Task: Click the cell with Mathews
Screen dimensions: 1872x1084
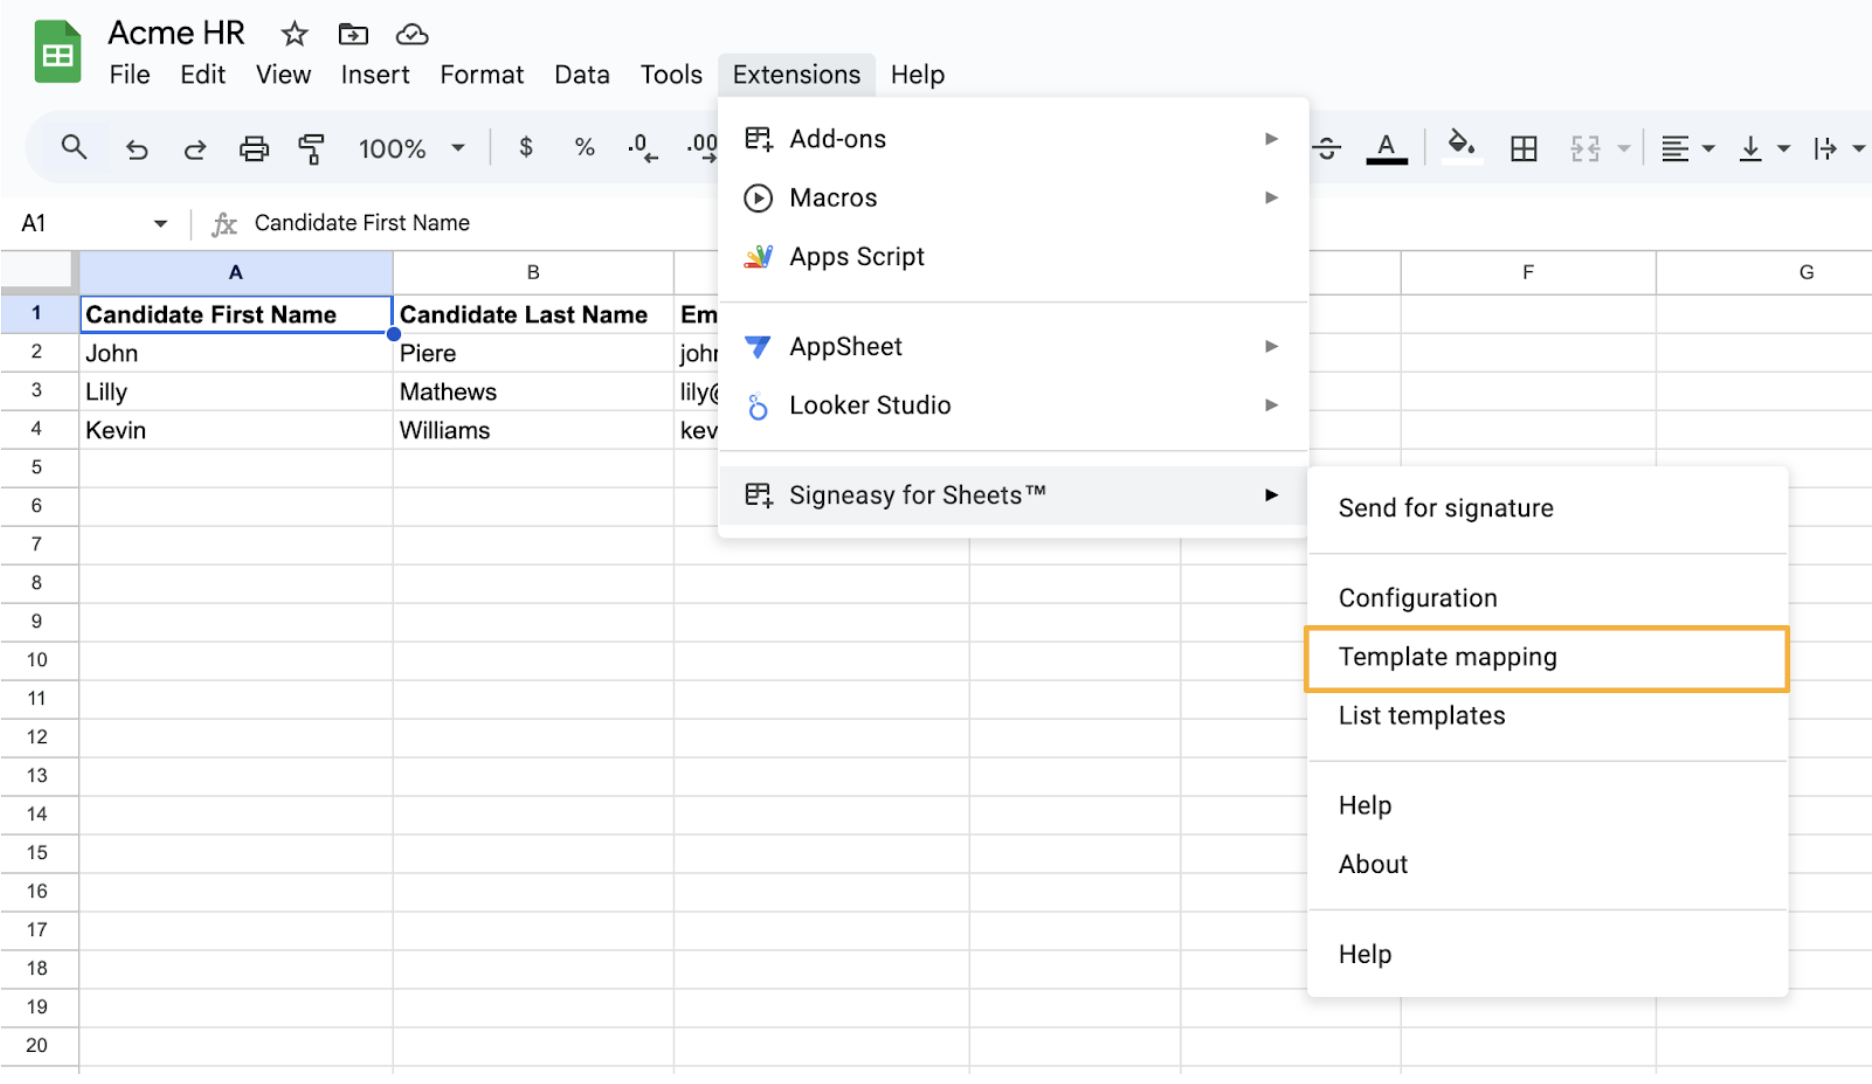Action: tap(533, 392)
